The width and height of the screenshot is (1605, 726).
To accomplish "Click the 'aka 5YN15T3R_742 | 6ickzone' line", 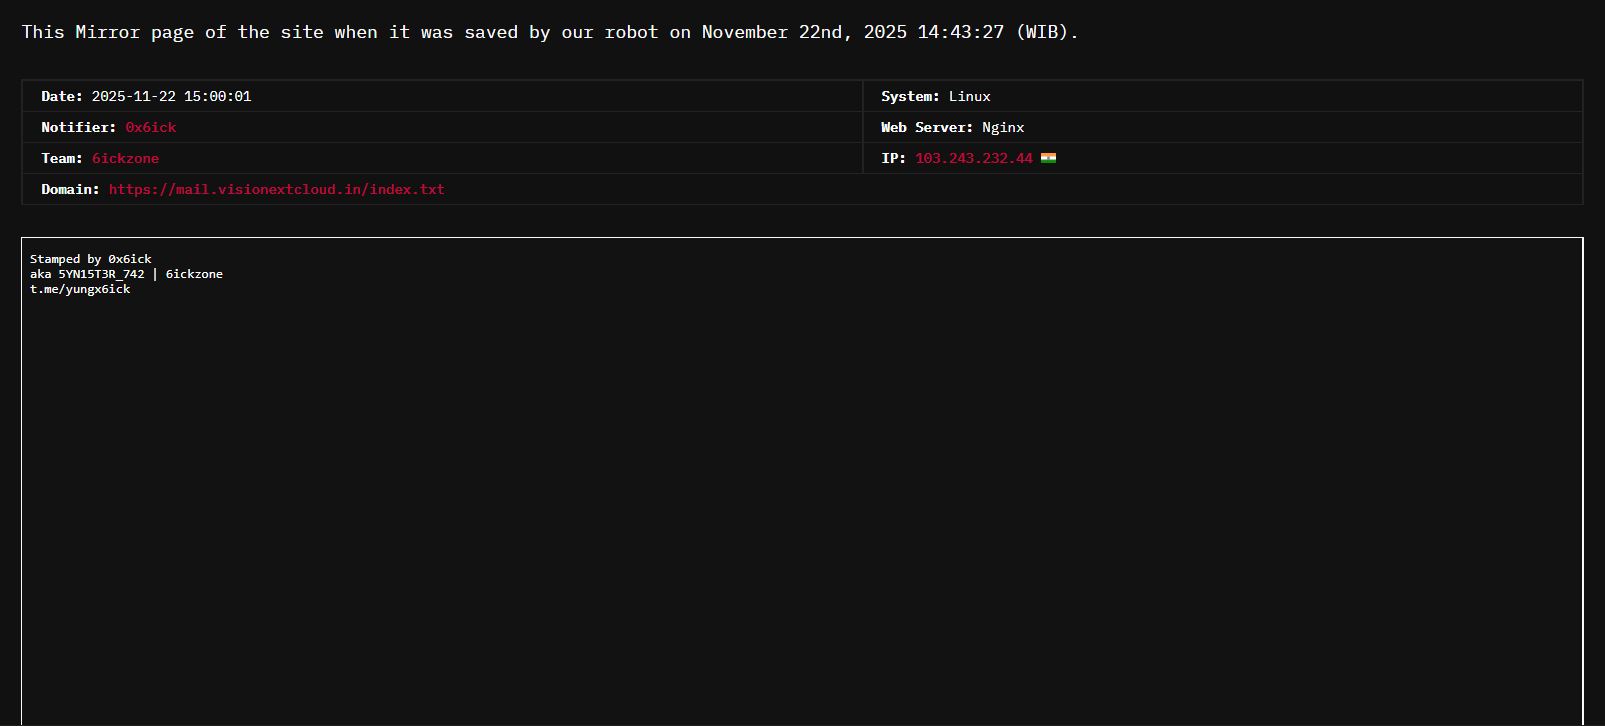I will coord(126,274).
